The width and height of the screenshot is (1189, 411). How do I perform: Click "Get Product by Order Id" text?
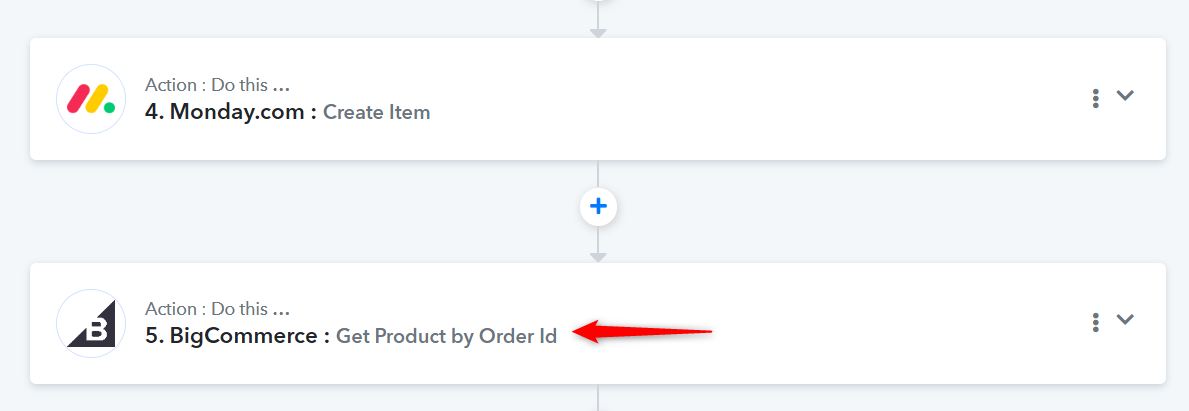pos(446,336)
